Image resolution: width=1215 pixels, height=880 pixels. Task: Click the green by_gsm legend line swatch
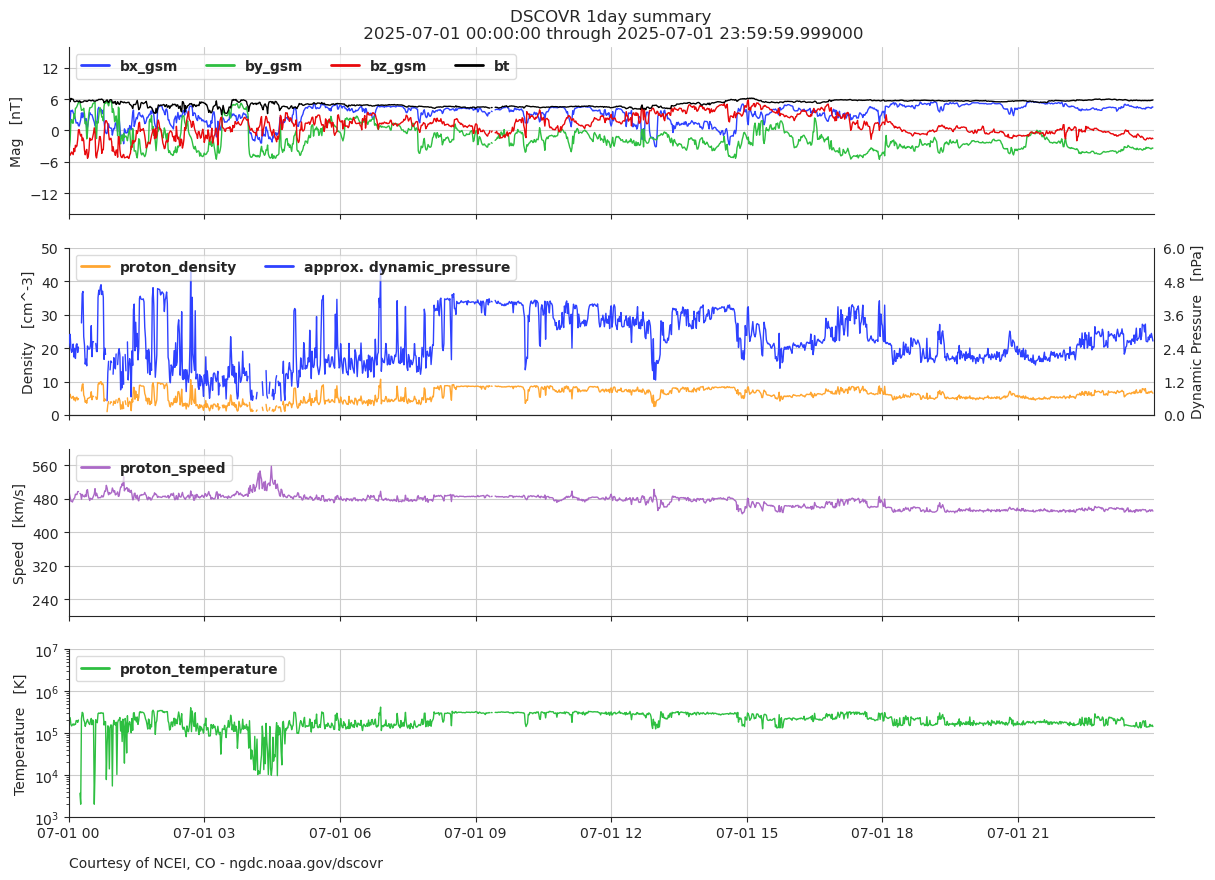(x=220, y=67)
